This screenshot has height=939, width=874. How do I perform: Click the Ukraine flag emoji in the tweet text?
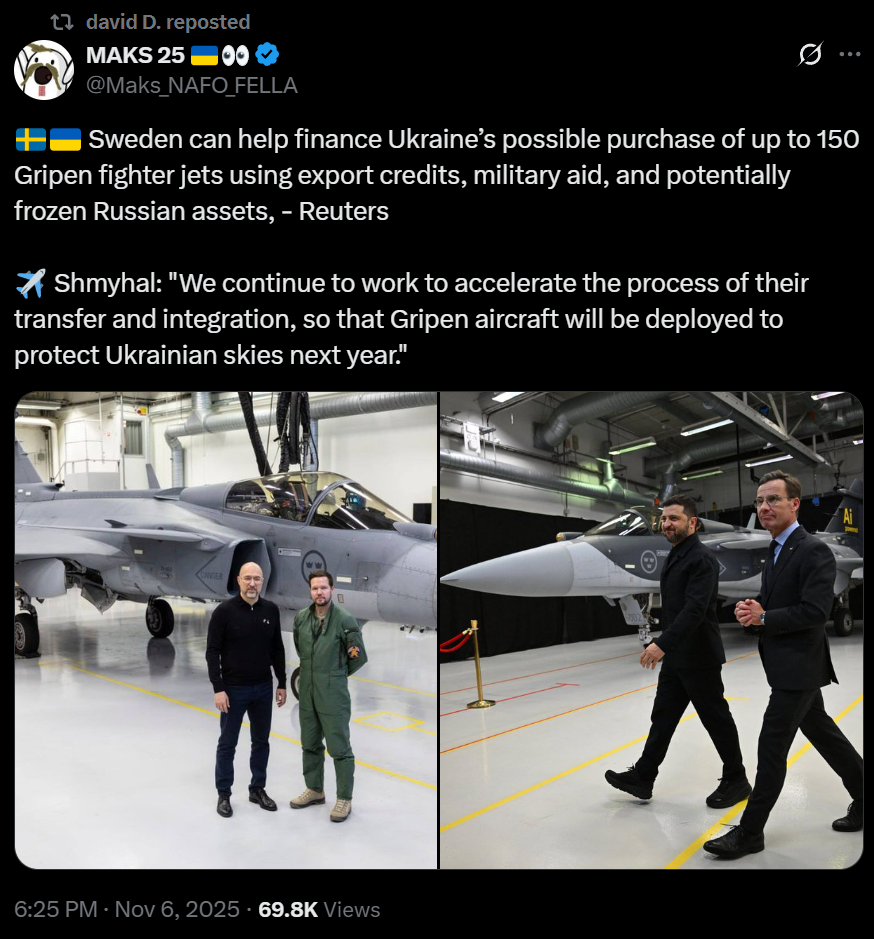[x=65, y=140]
